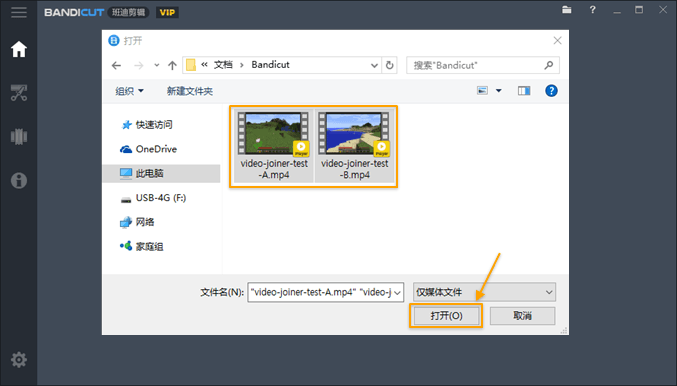Open the 仅媒体文件 file type dropdown

click(x=484, y=292)
